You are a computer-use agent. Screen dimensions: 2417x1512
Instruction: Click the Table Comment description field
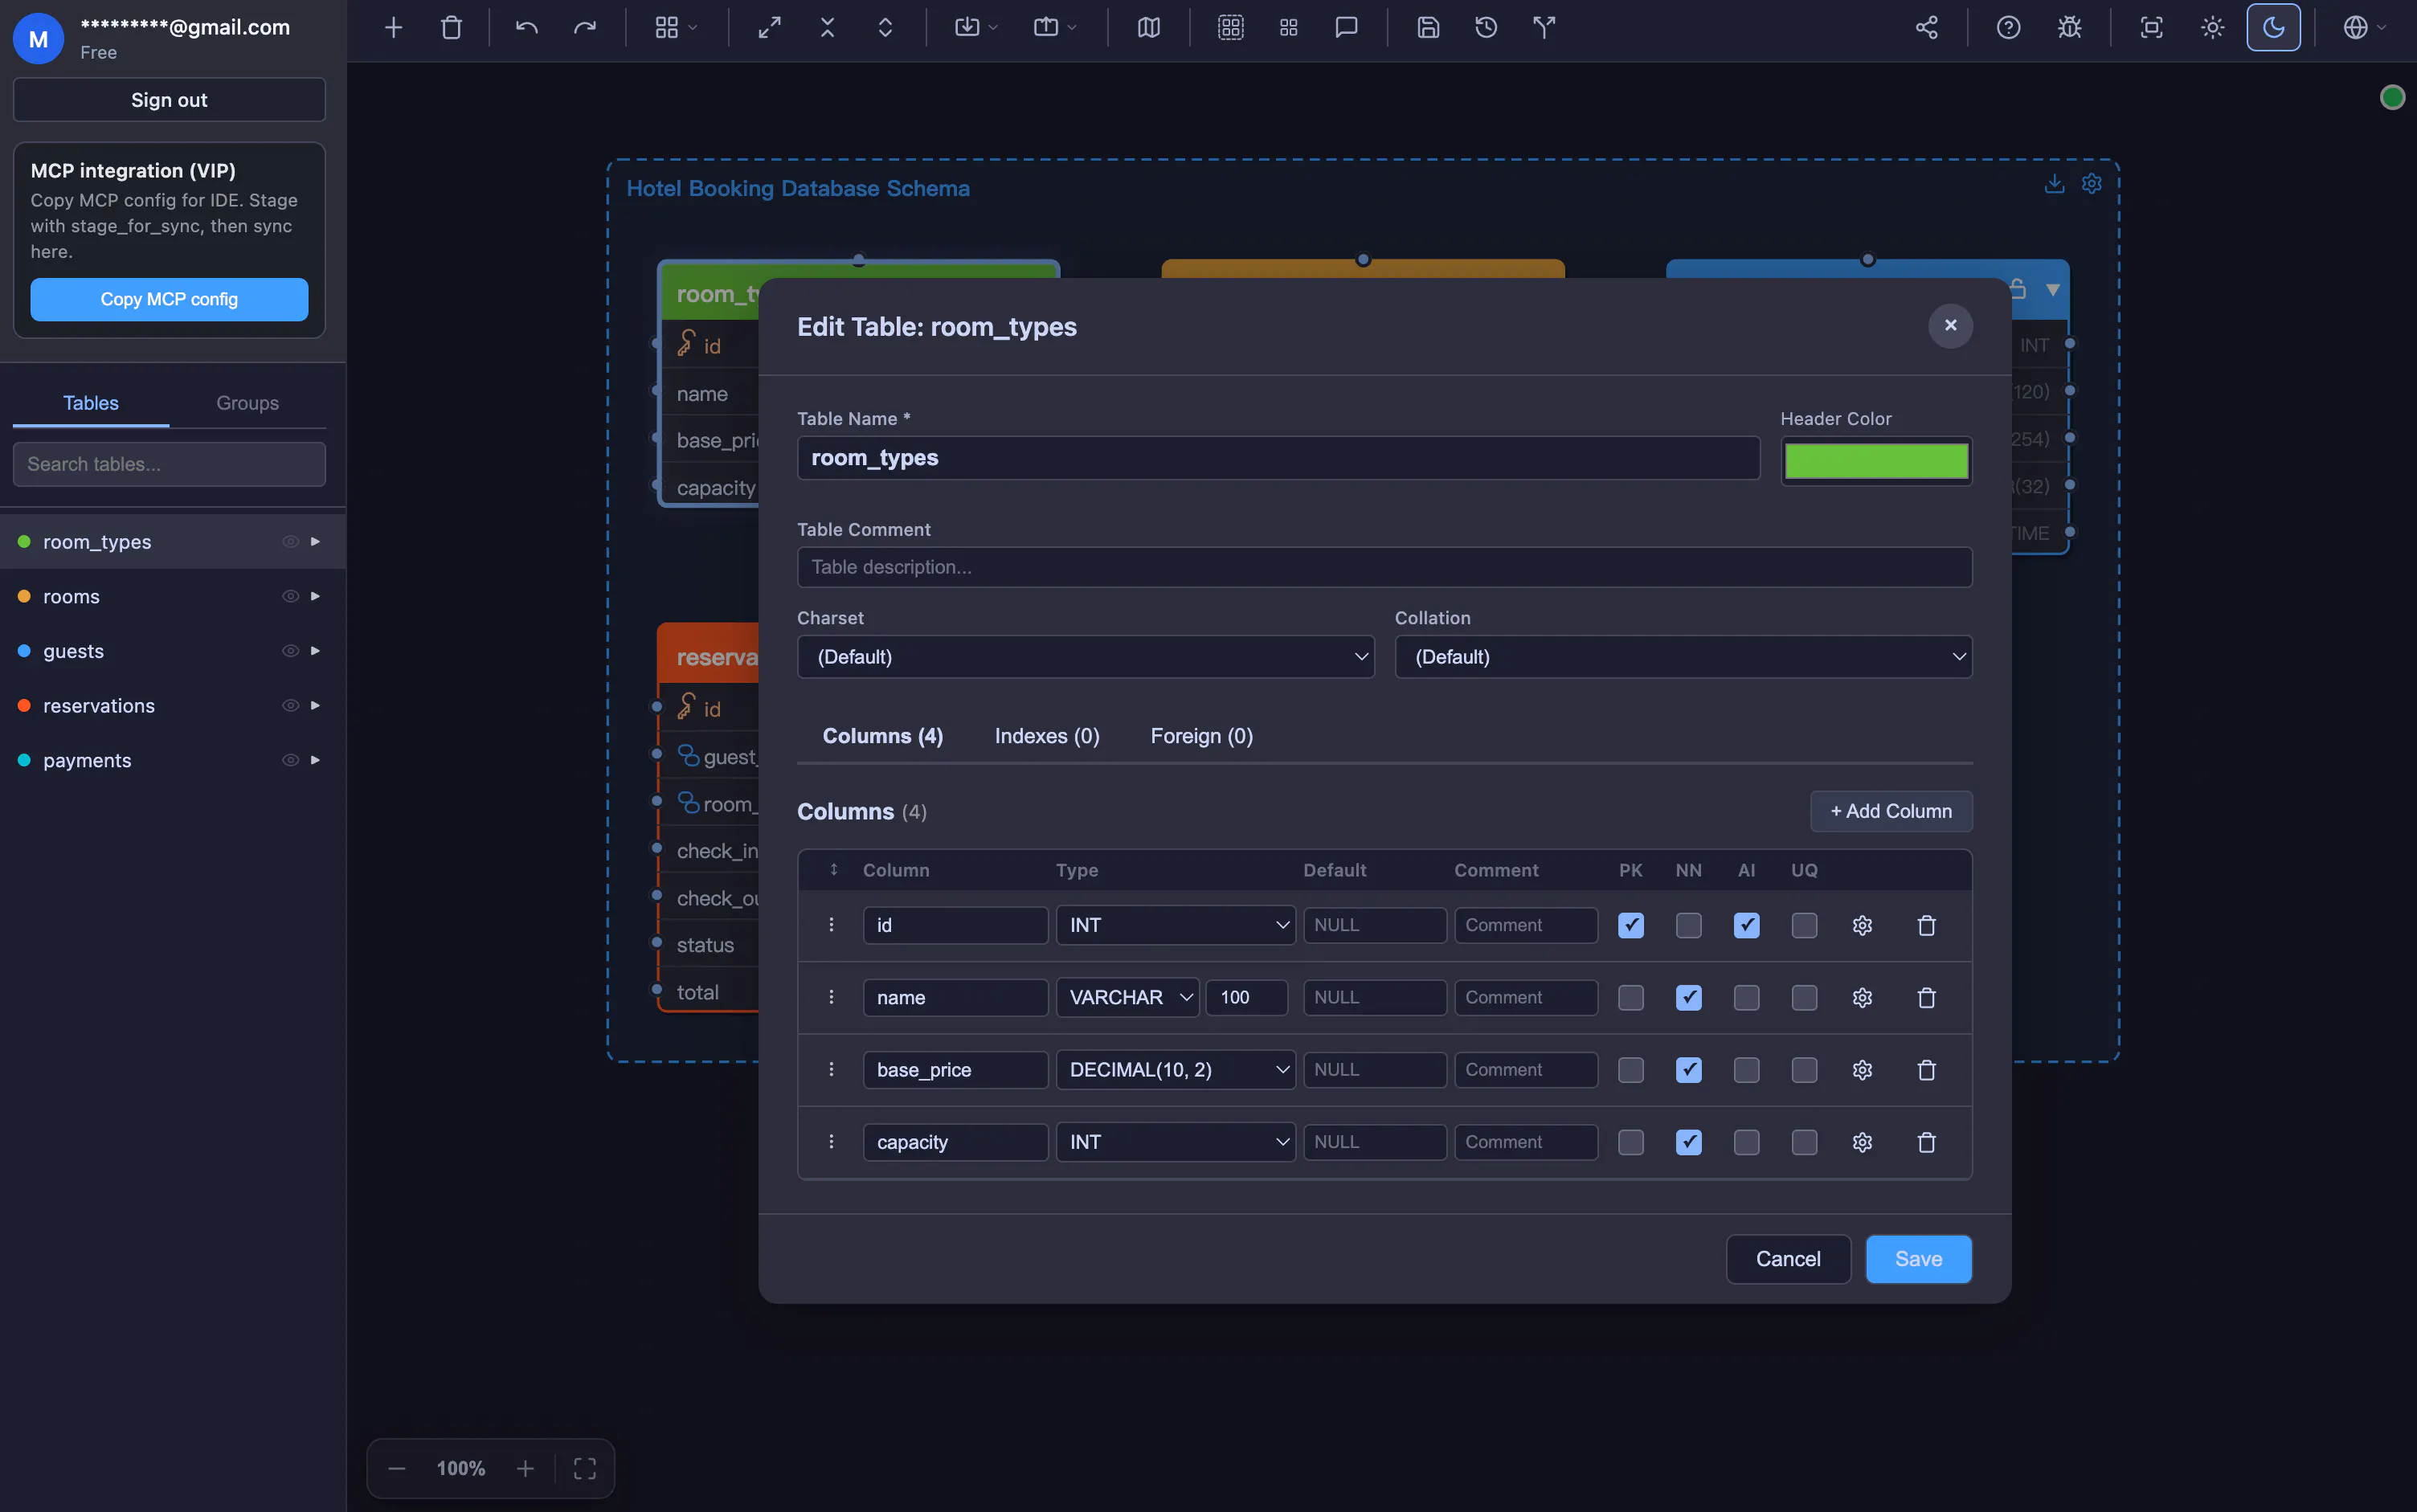point(1384,568)
